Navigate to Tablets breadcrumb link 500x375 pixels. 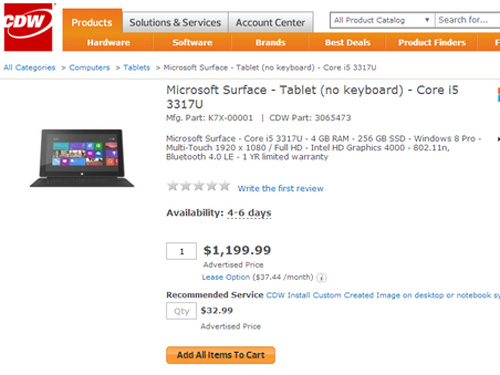pos(137,68)
